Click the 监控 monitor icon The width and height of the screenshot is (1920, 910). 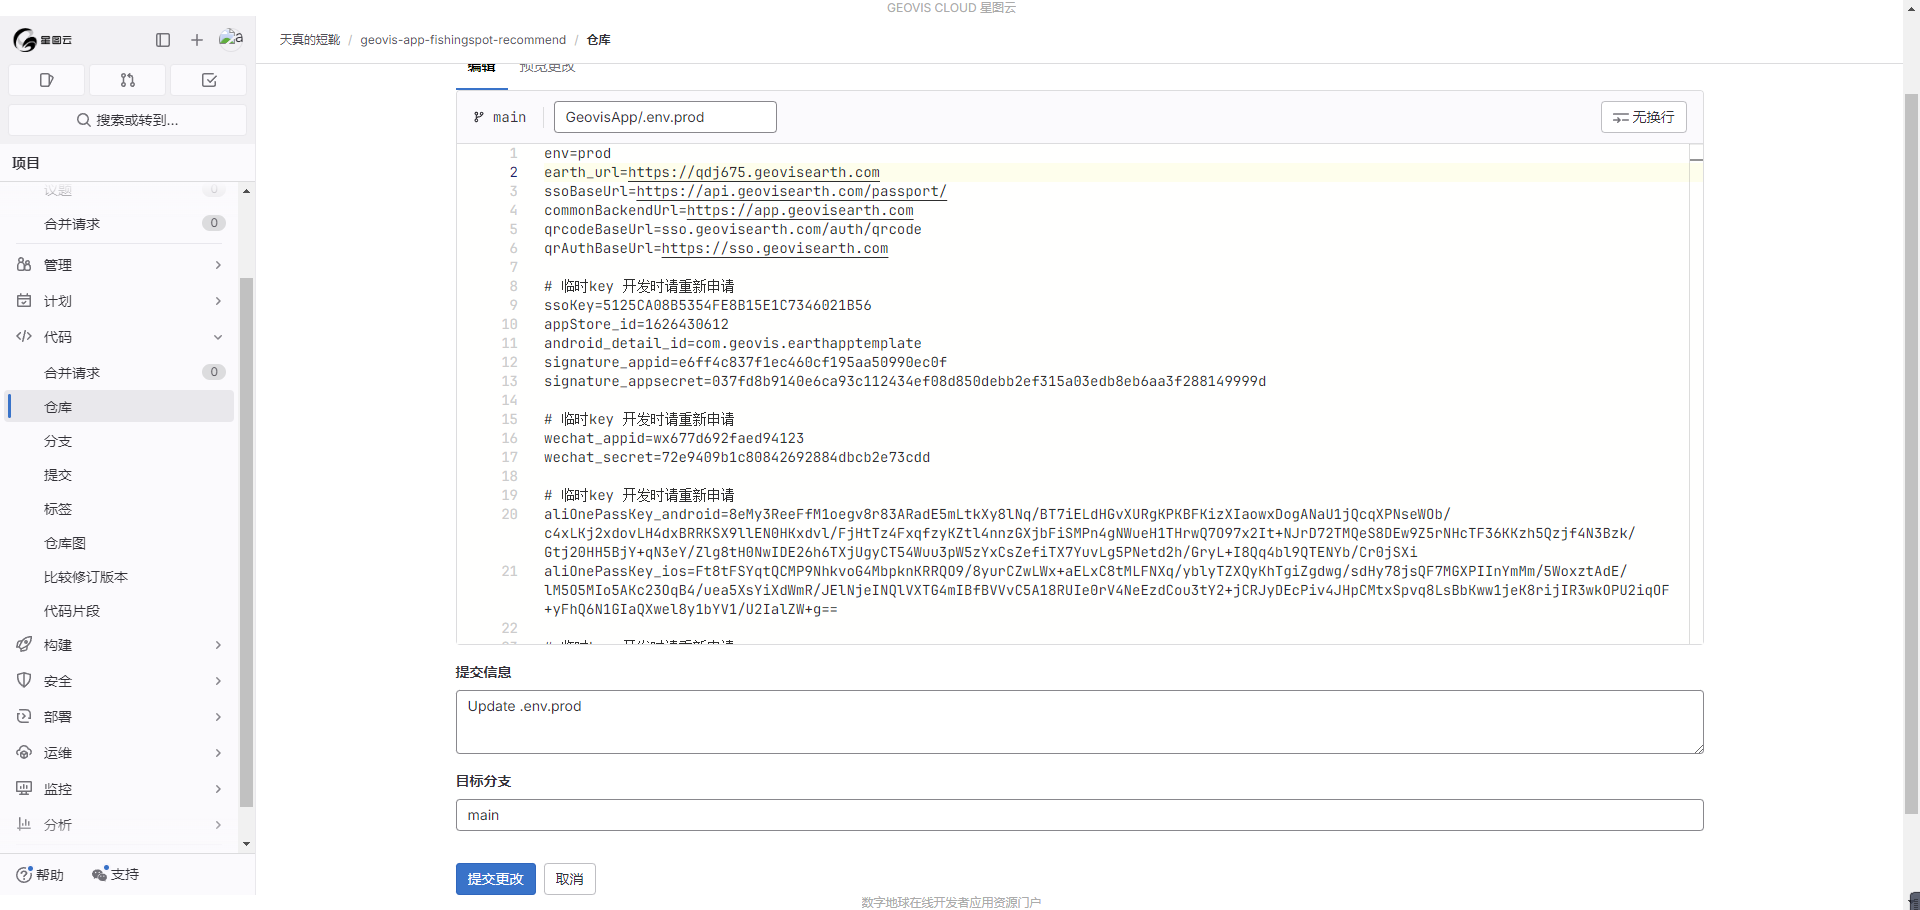point(24,789)
